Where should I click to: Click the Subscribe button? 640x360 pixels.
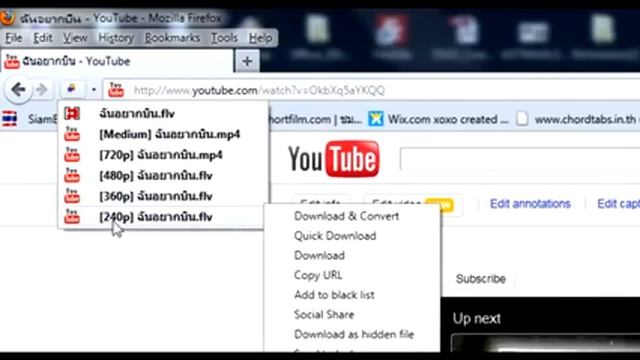click(x=481, y=279)
